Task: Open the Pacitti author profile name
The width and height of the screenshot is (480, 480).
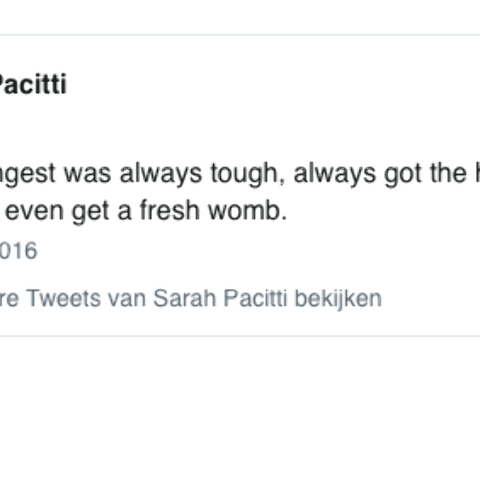Action: 33,84
